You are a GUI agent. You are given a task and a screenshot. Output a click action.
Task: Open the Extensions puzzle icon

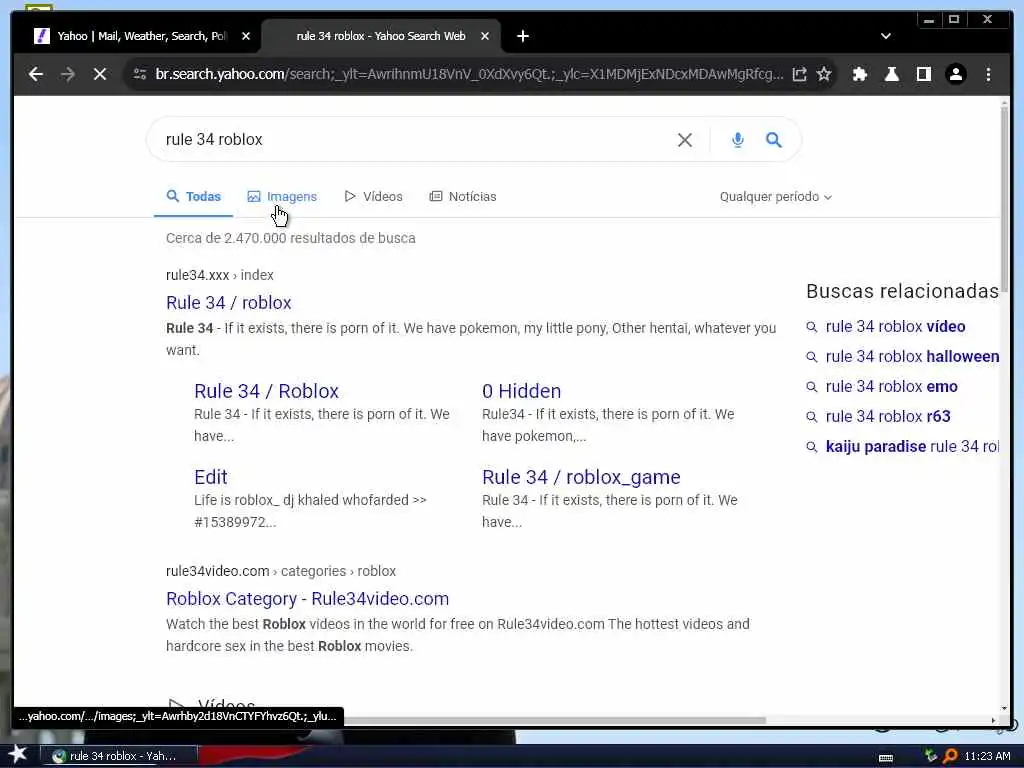(x=859, y=74)
